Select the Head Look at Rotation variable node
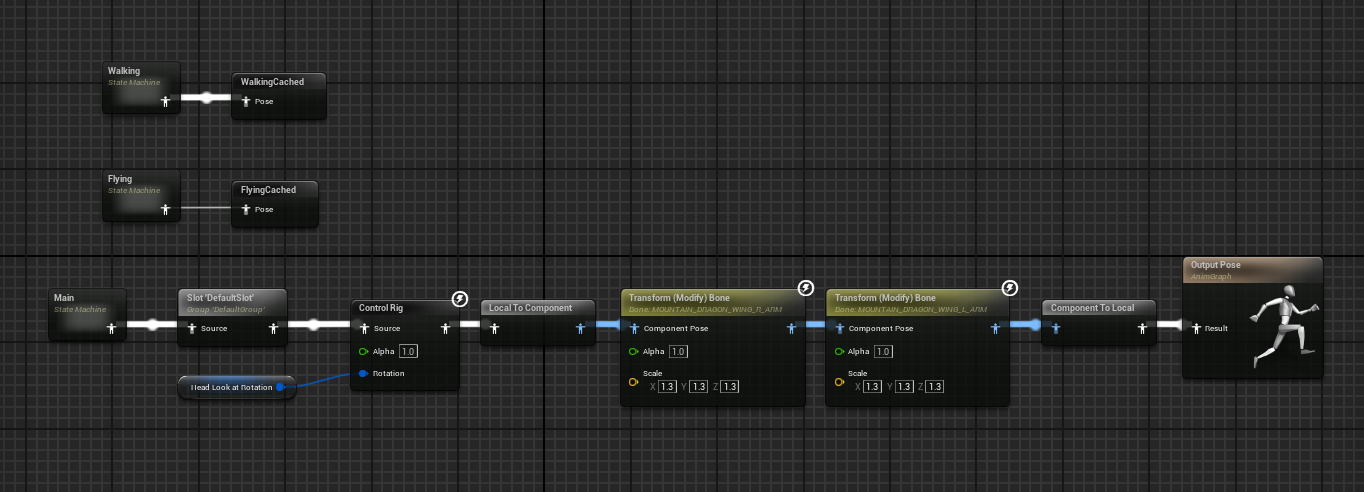1364x492 pixels. pos(230,387)
